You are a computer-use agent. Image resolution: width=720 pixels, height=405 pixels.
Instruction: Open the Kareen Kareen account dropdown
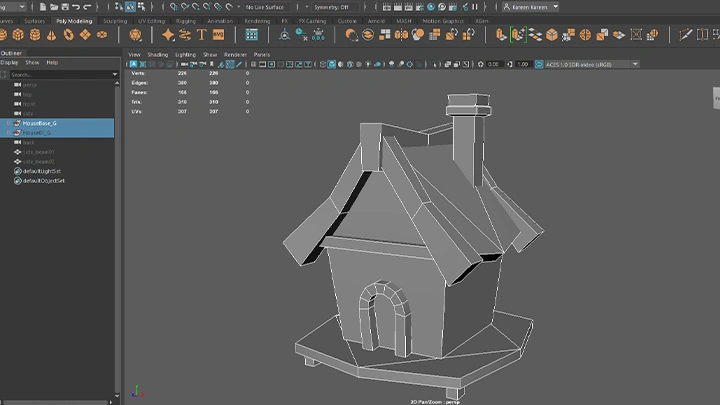click(x=528, y=6)
